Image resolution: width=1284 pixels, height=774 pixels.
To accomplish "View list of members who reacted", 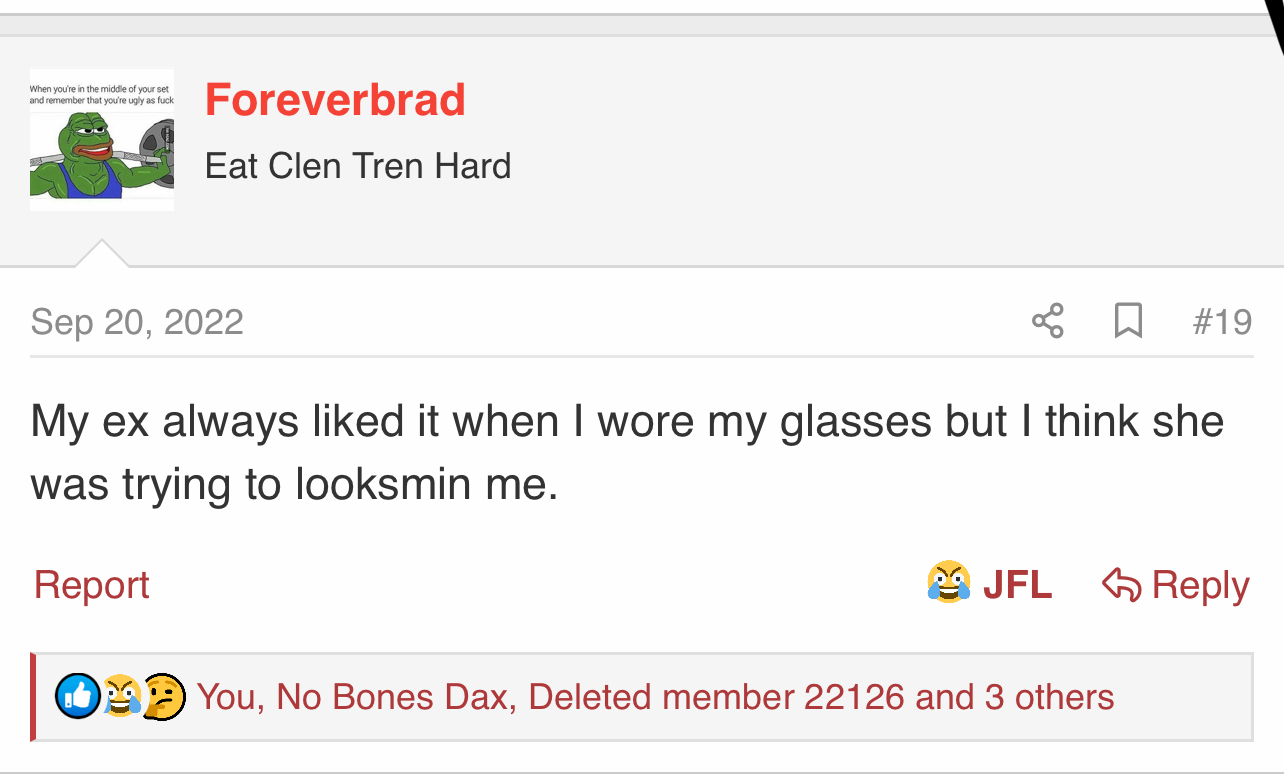I will (x=655, y=697).
